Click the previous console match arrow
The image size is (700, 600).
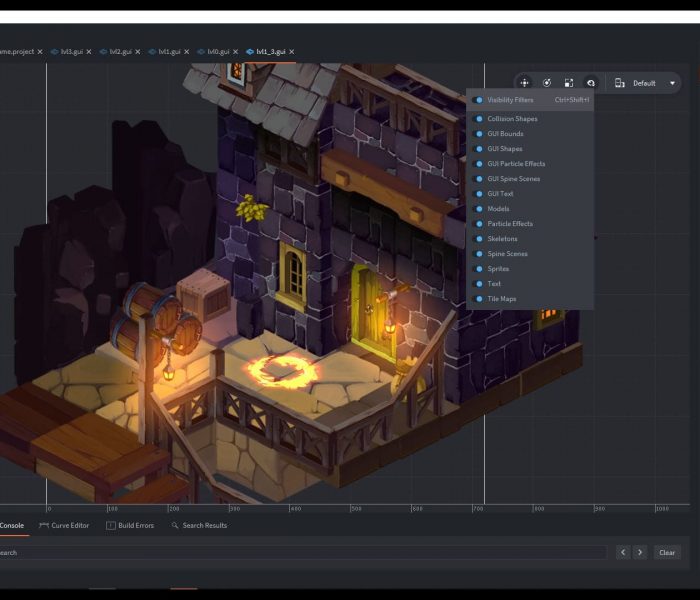click(623, 552)
